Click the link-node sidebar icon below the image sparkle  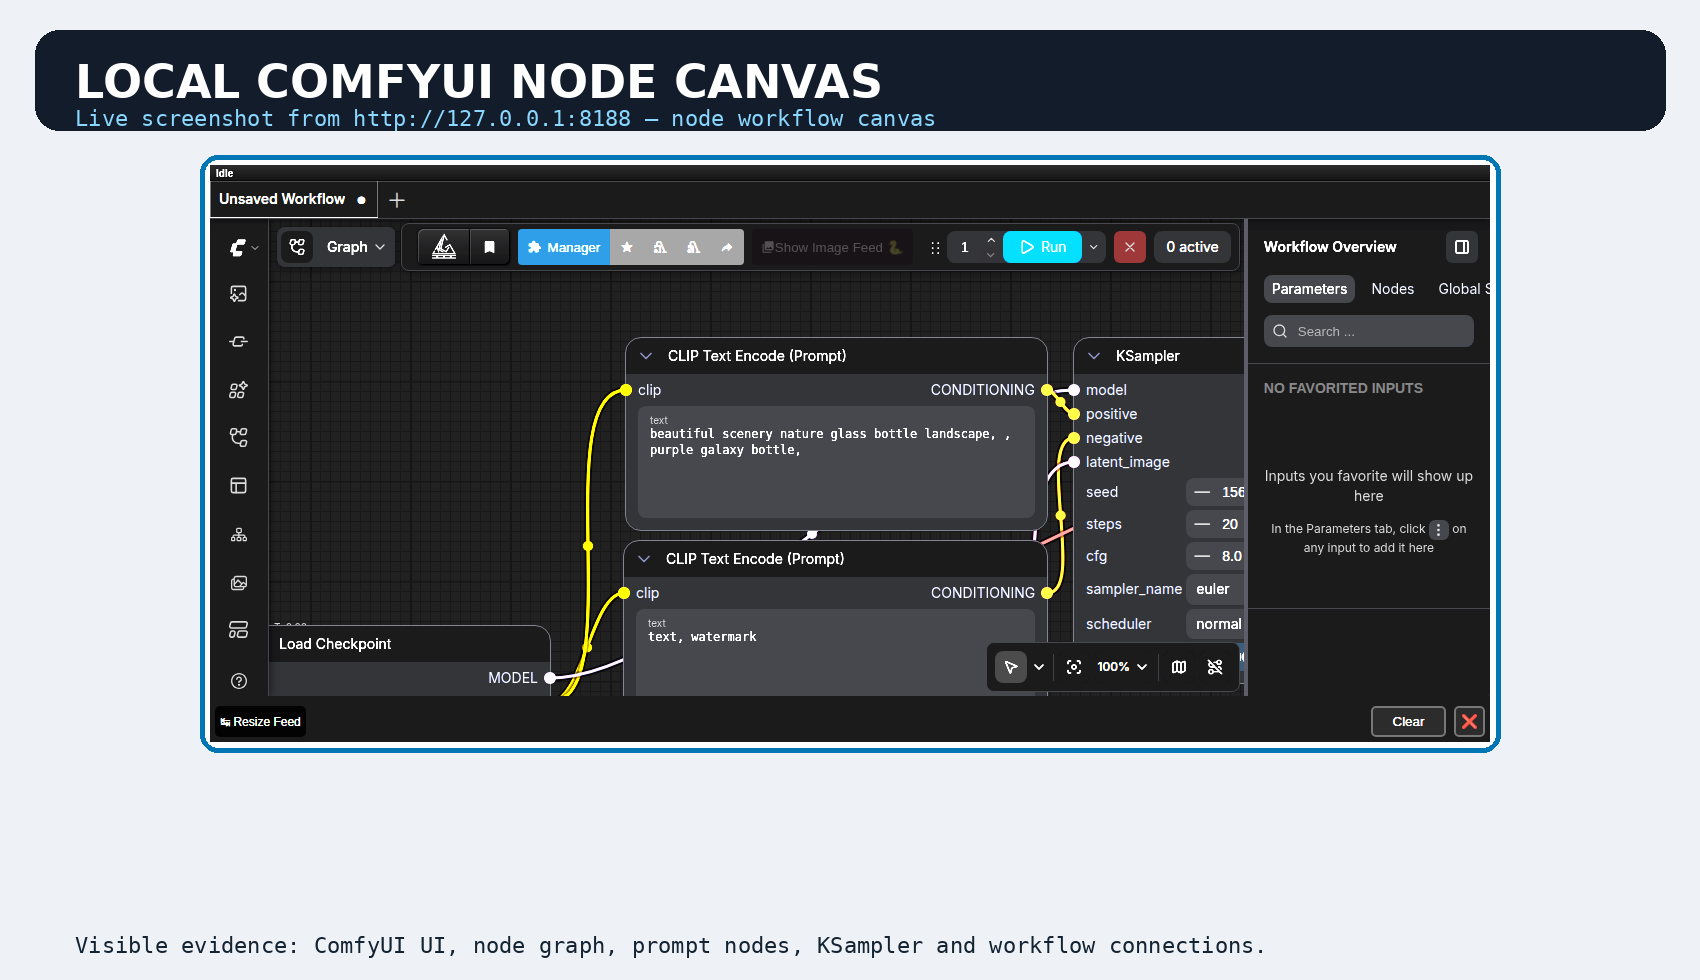[x=238, y=342]
